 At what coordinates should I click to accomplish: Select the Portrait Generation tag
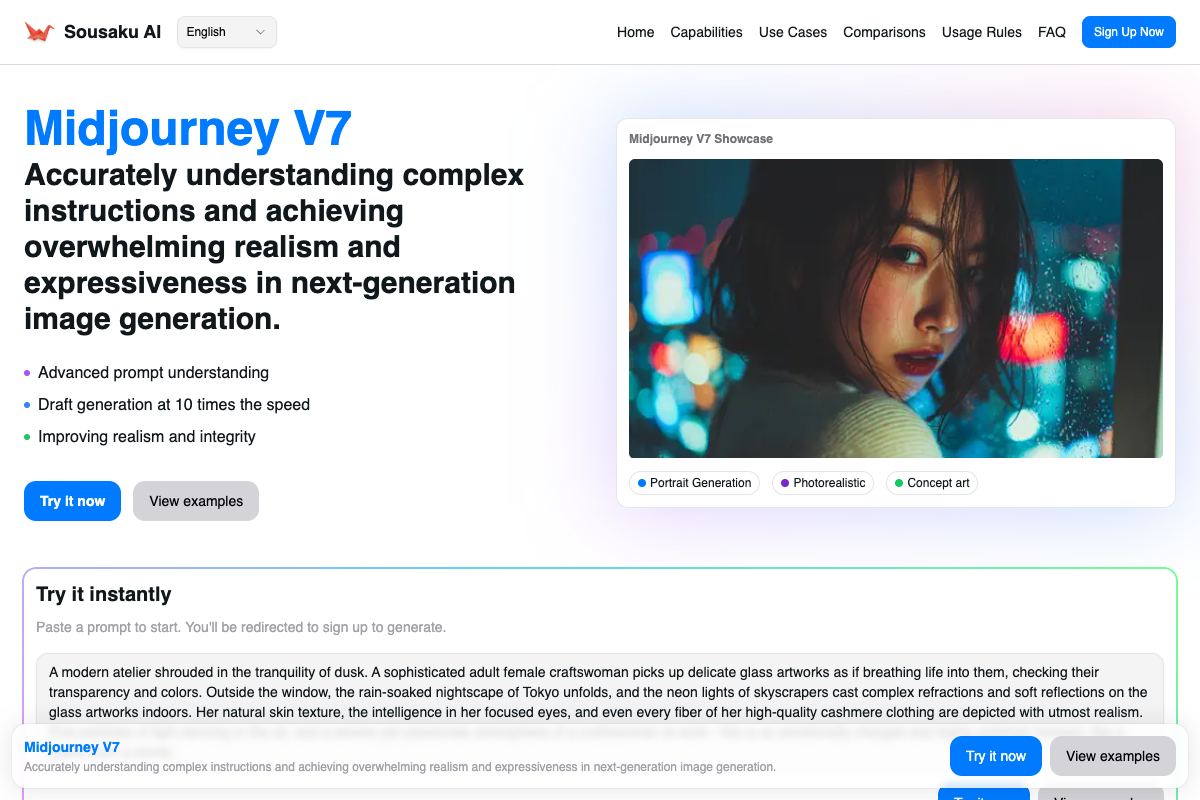(x=694, y=483)
